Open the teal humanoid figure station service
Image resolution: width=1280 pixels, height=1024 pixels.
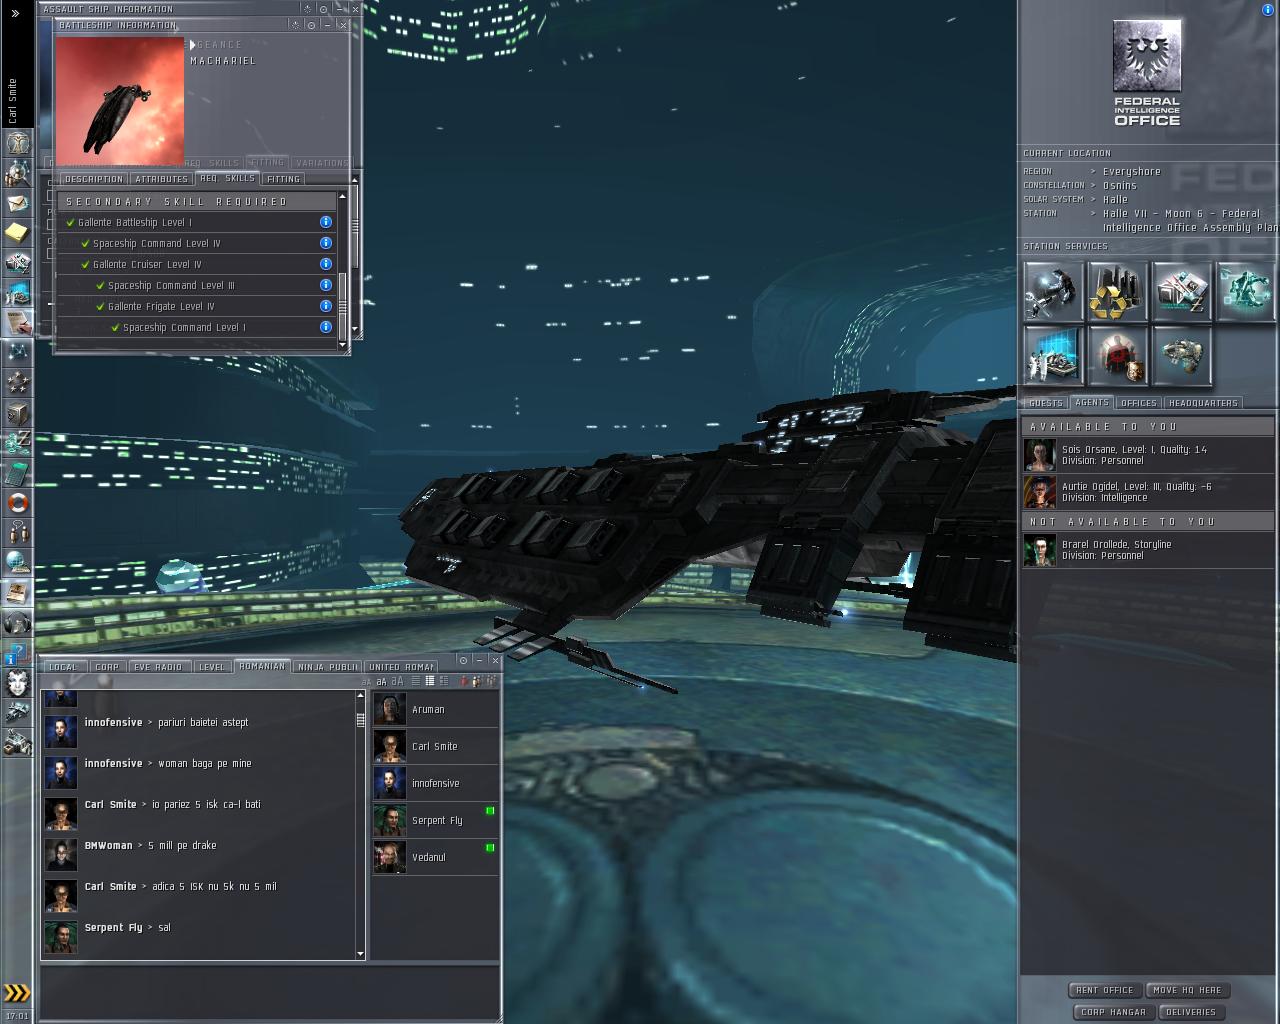pyautogui.click(x=1246, y=291)
